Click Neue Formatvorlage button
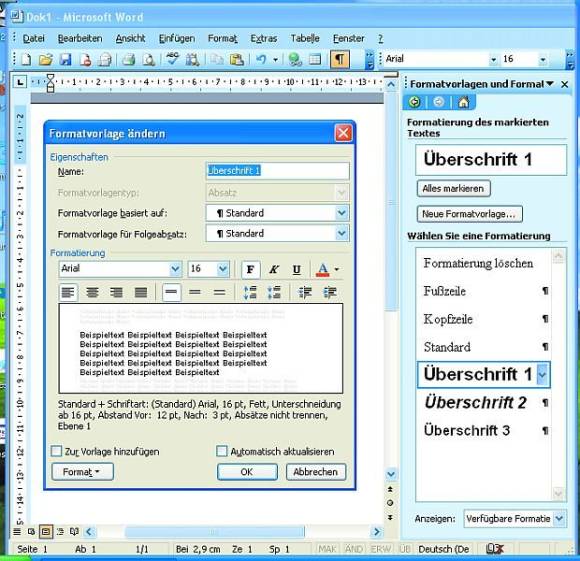The image size is (580, 561). [x=469, y=214]
